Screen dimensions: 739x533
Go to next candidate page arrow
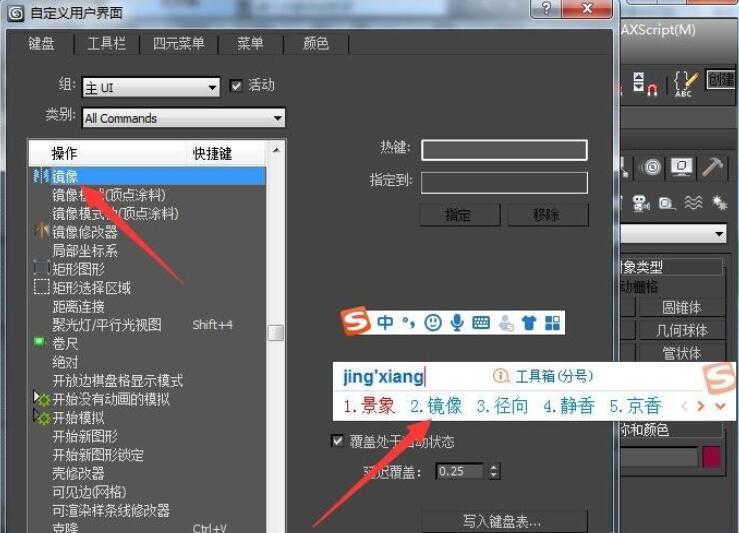(701, 406)
